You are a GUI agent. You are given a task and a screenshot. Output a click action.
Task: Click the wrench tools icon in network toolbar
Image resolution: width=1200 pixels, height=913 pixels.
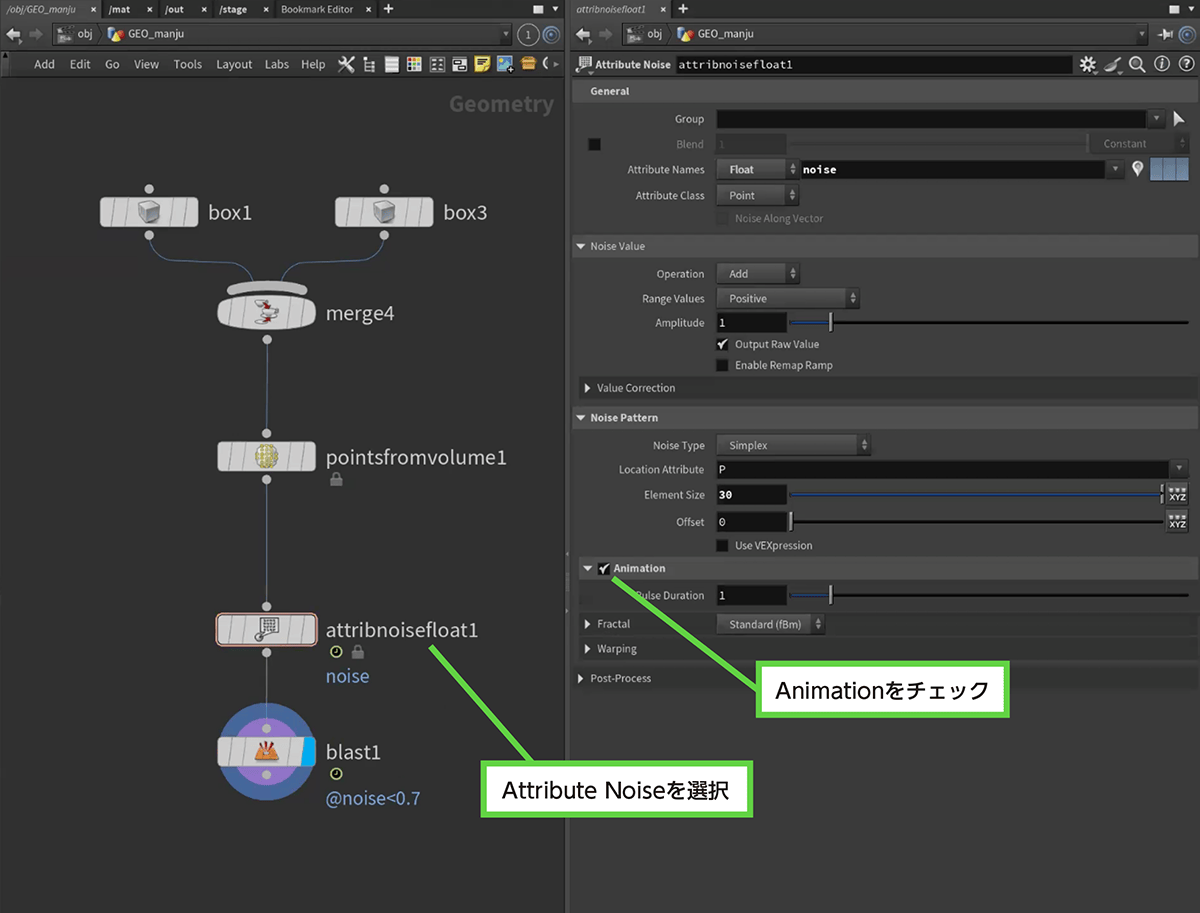pyautogui.click(x=346, y=65)
